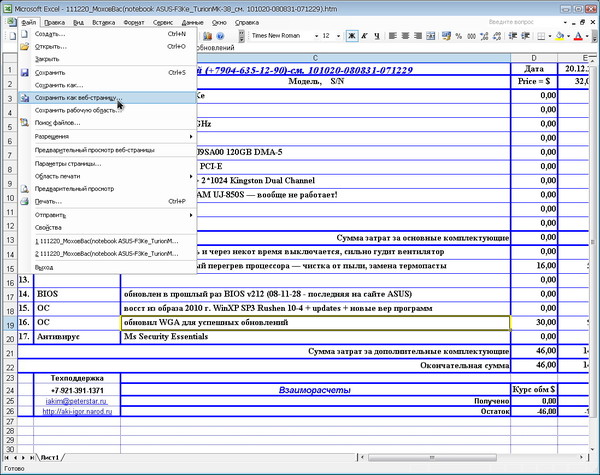Open the Формат menu
This screenshot has width=600, height=475.
(134, 23)
